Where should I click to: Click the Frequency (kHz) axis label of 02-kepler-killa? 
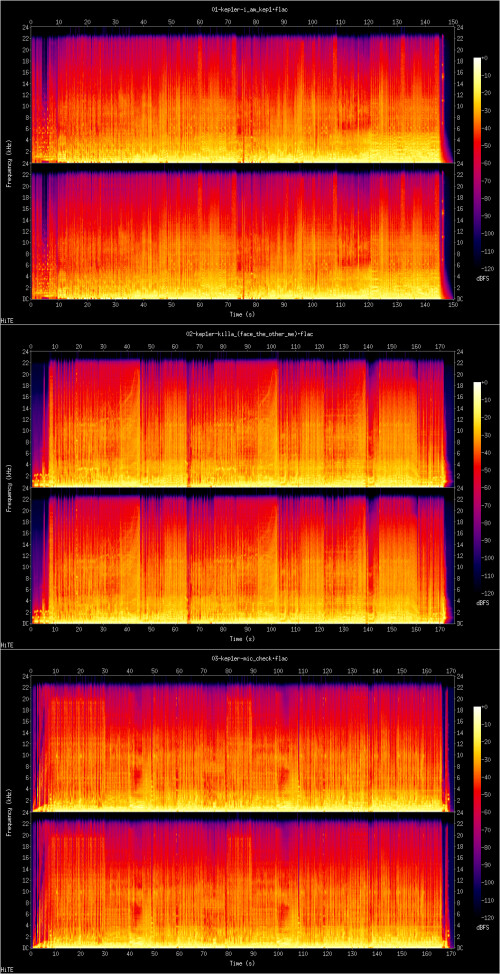tap(9, 488)
